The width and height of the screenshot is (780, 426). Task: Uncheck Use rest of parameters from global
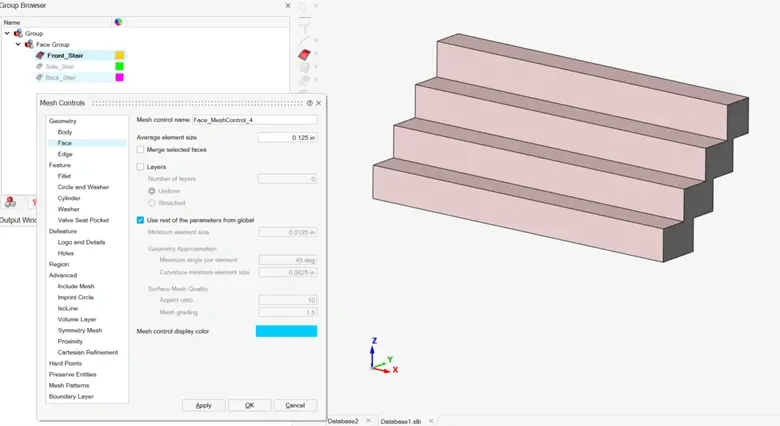(141, 220)
